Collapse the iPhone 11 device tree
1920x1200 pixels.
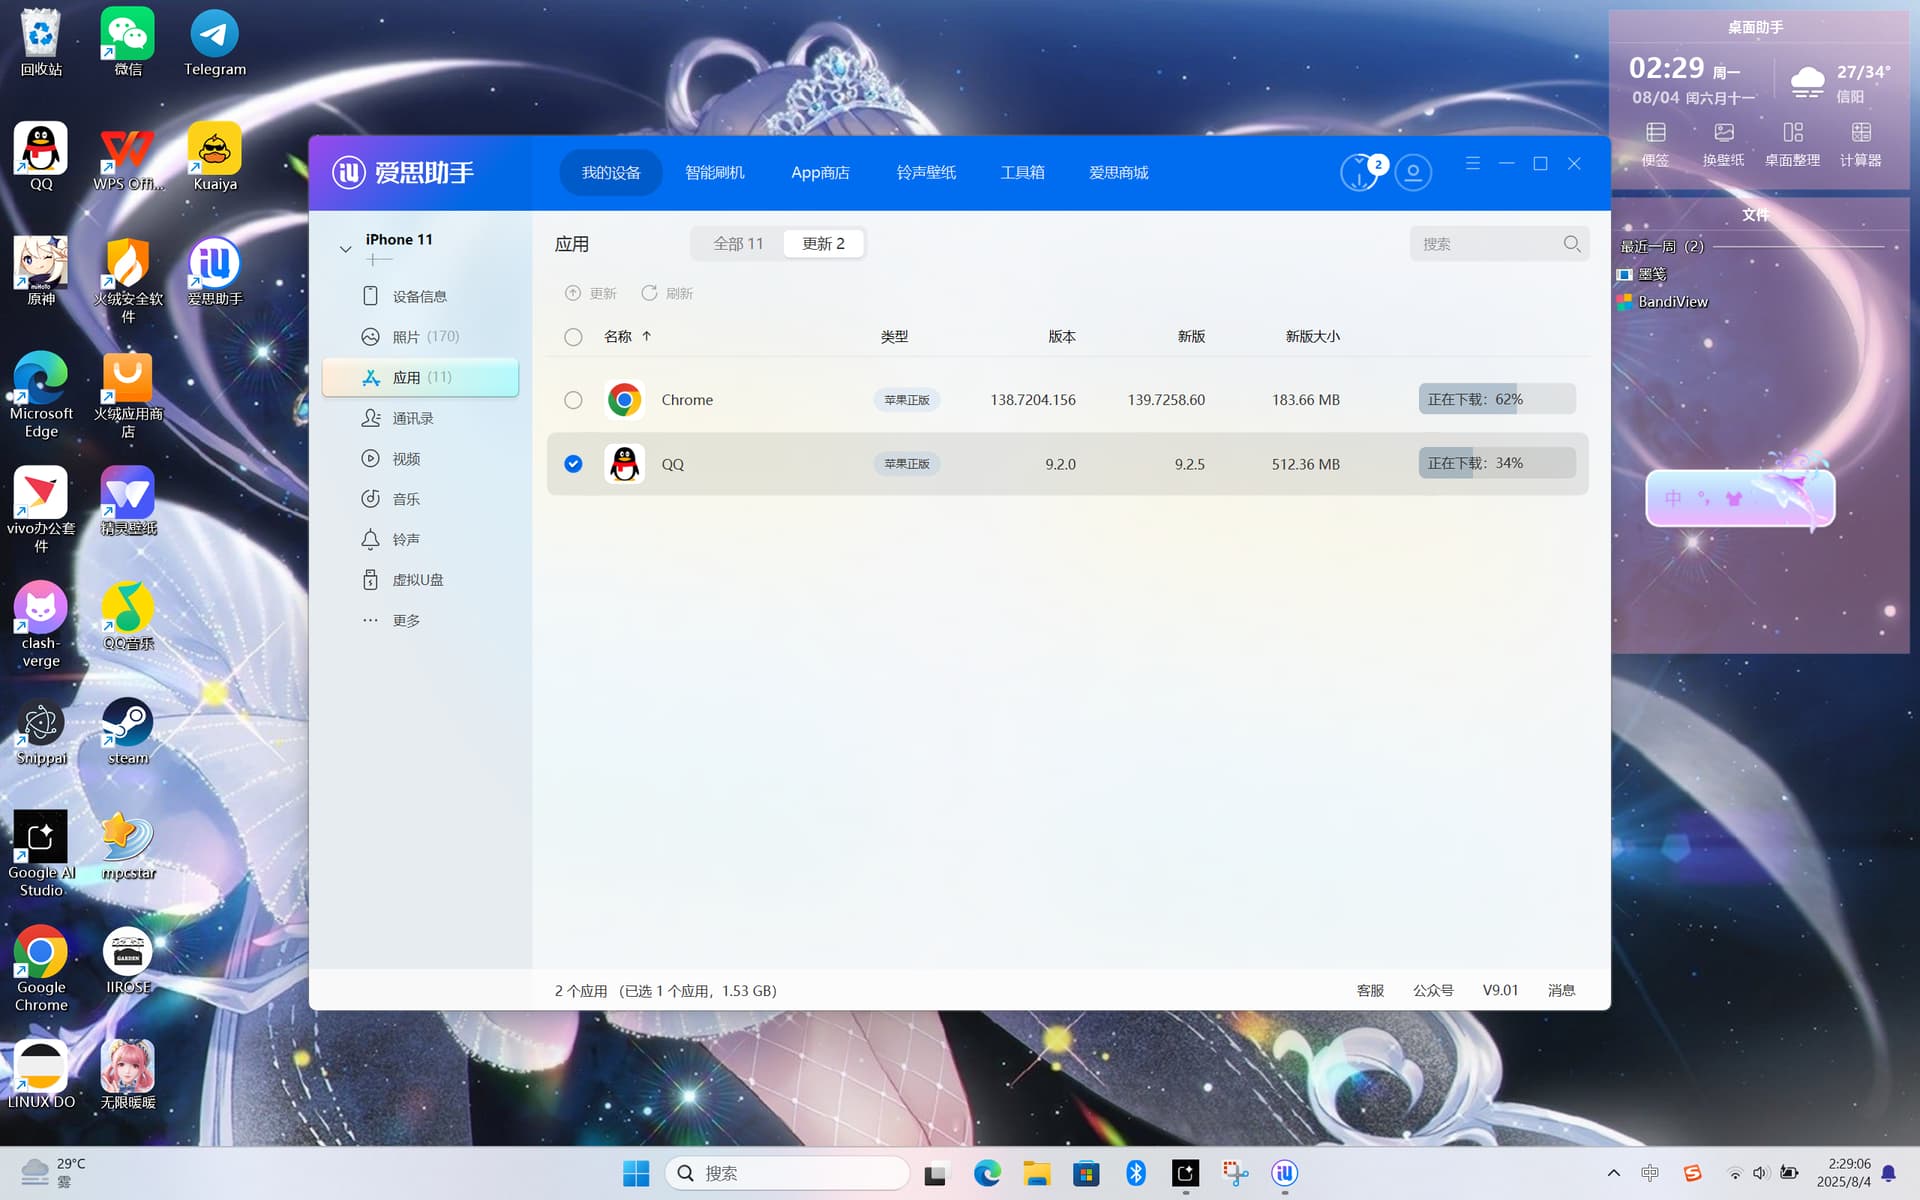click(345, 249)
